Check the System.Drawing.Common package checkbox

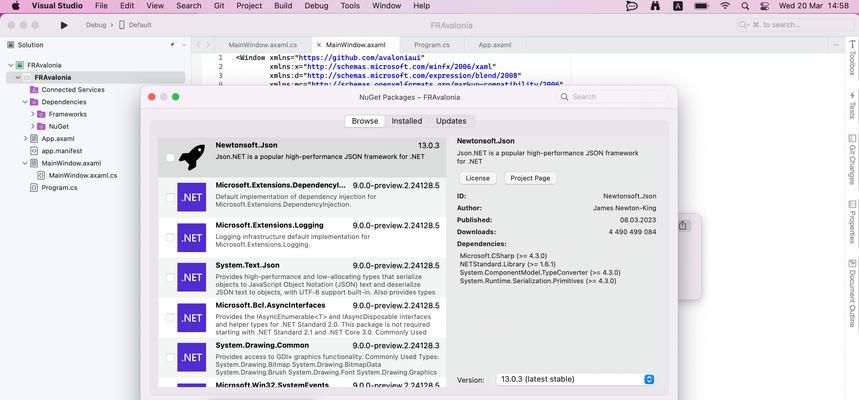pos(170,357)
